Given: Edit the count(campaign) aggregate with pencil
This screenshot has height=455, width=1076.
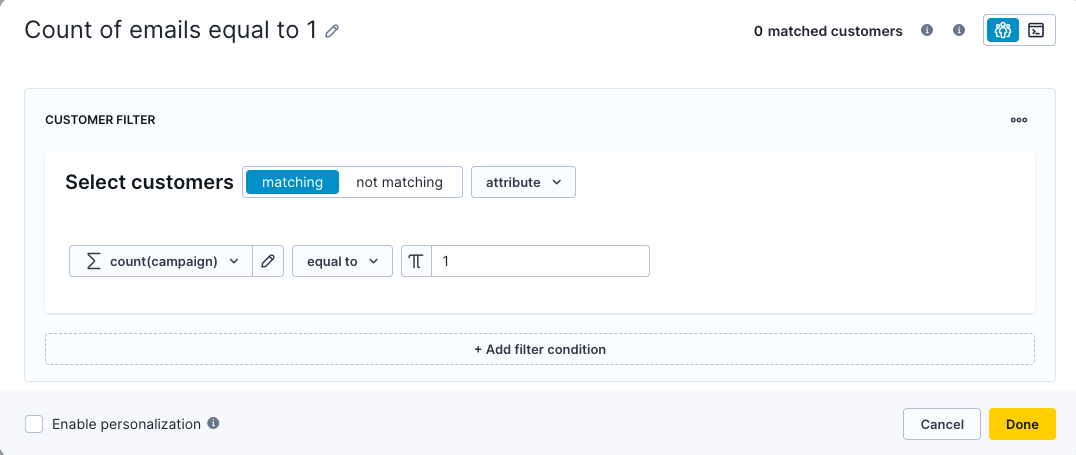Looking at the screenshot, I should (268, 261).
